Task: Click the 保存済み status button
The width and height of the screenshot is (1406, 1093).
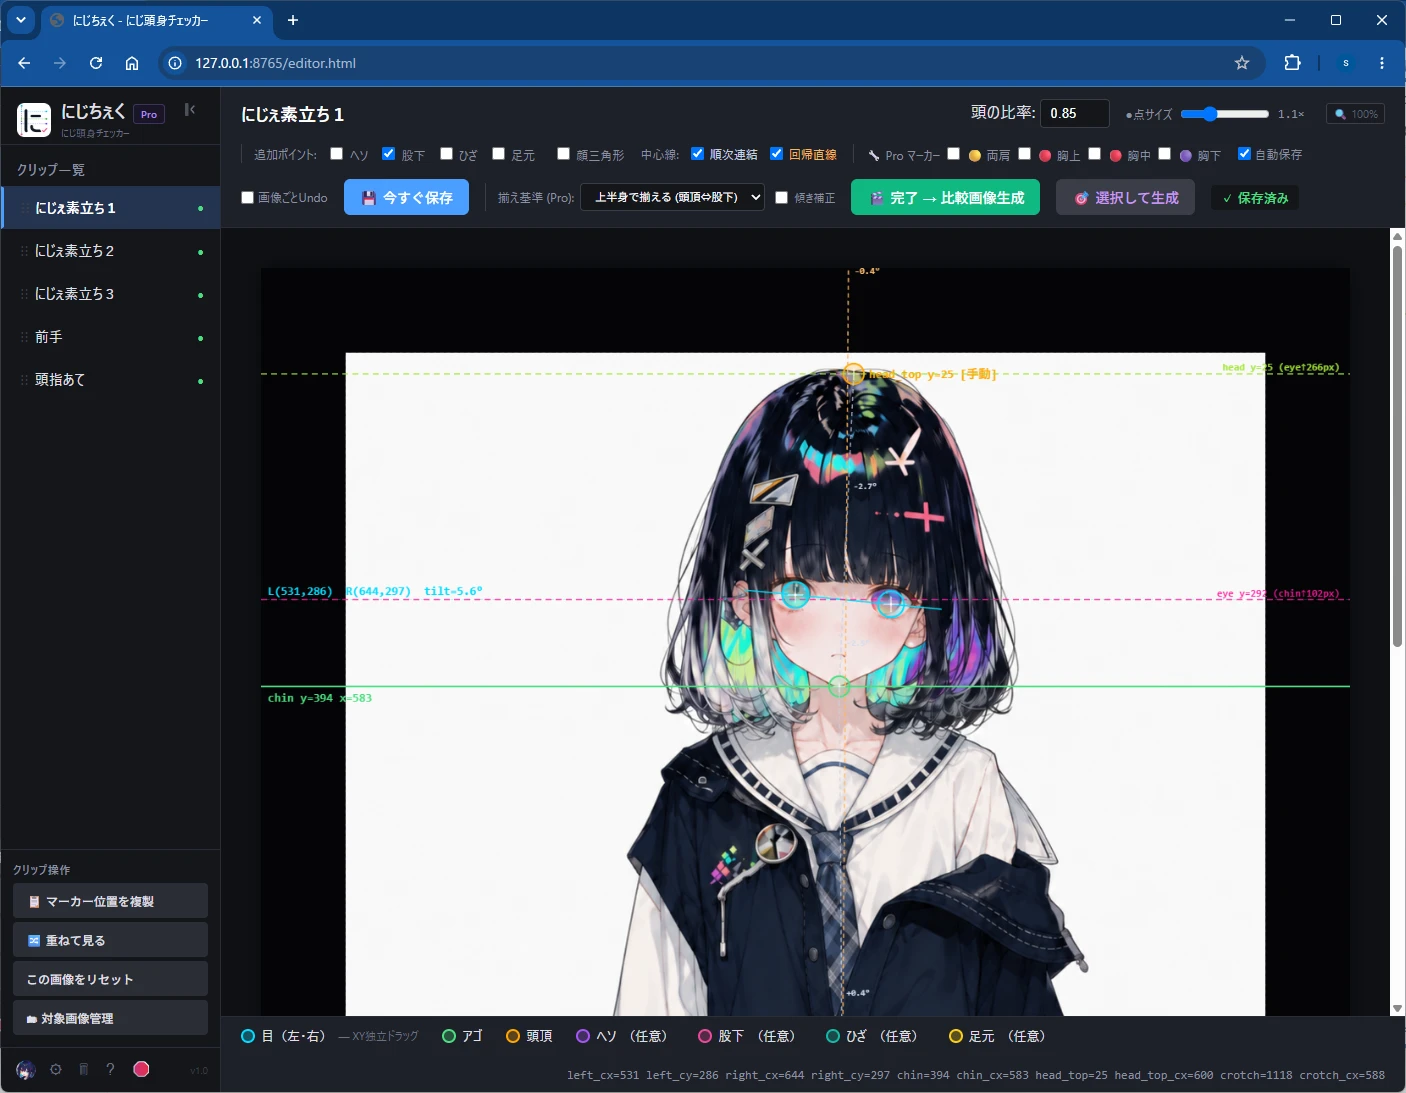Action: [1254, 198]
